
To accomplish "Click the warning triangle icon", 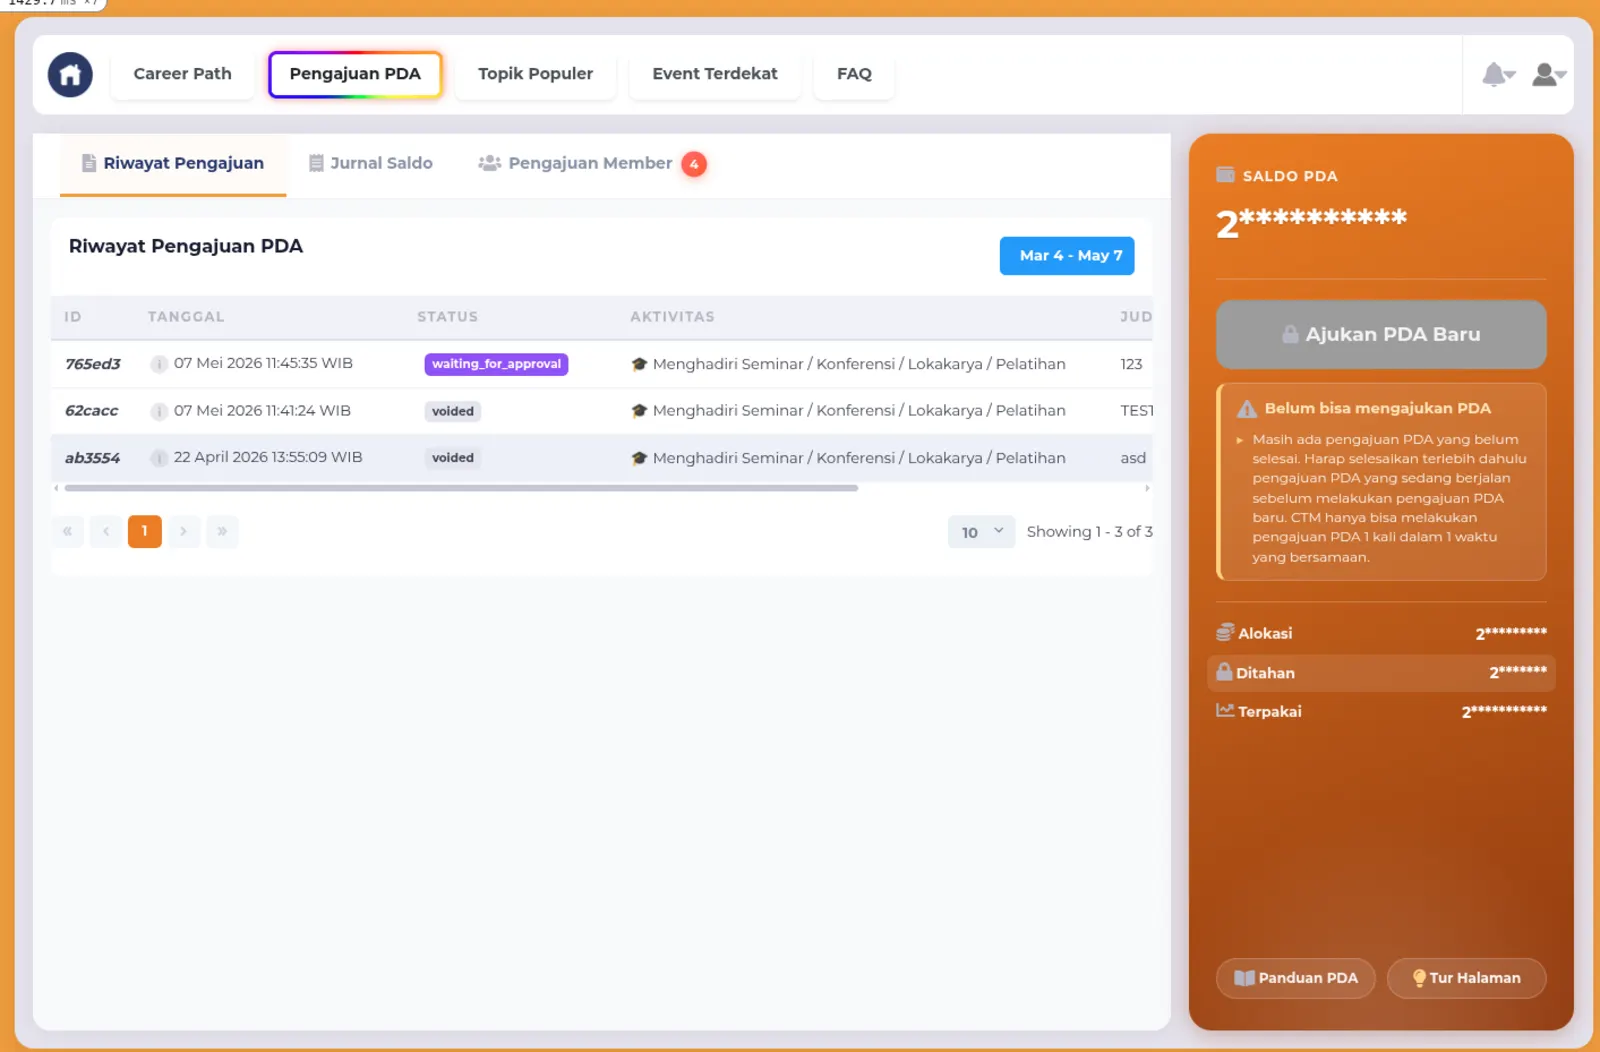I will (1247, 408).
